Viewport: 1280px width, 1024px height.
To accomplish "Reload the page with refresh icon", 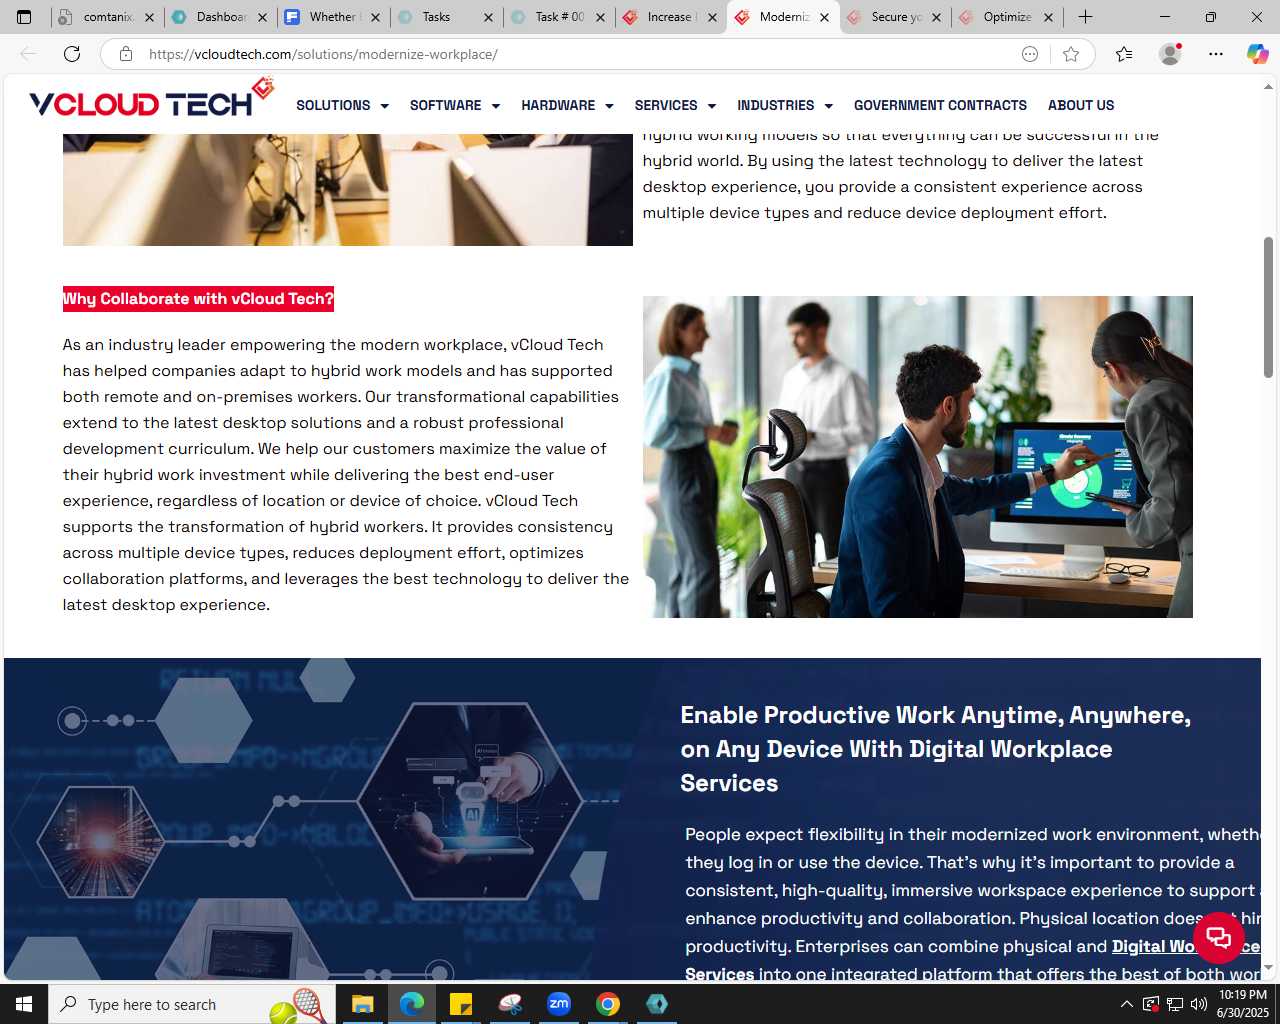I will point(72,54).
